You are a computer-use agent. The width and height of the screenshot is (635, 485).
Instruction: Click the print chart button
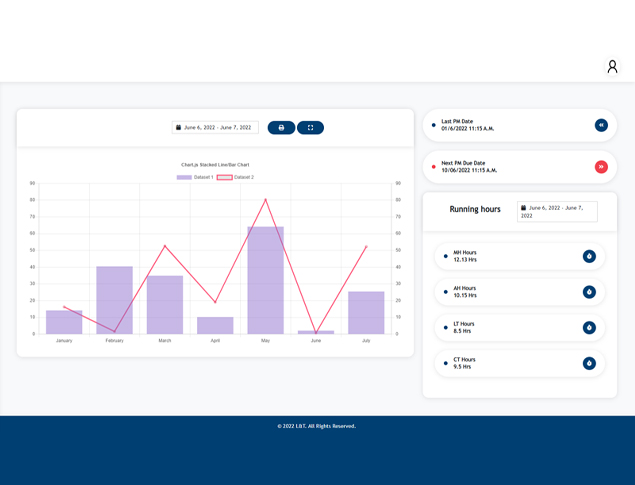pyautogui.click(x=281, y=128)
